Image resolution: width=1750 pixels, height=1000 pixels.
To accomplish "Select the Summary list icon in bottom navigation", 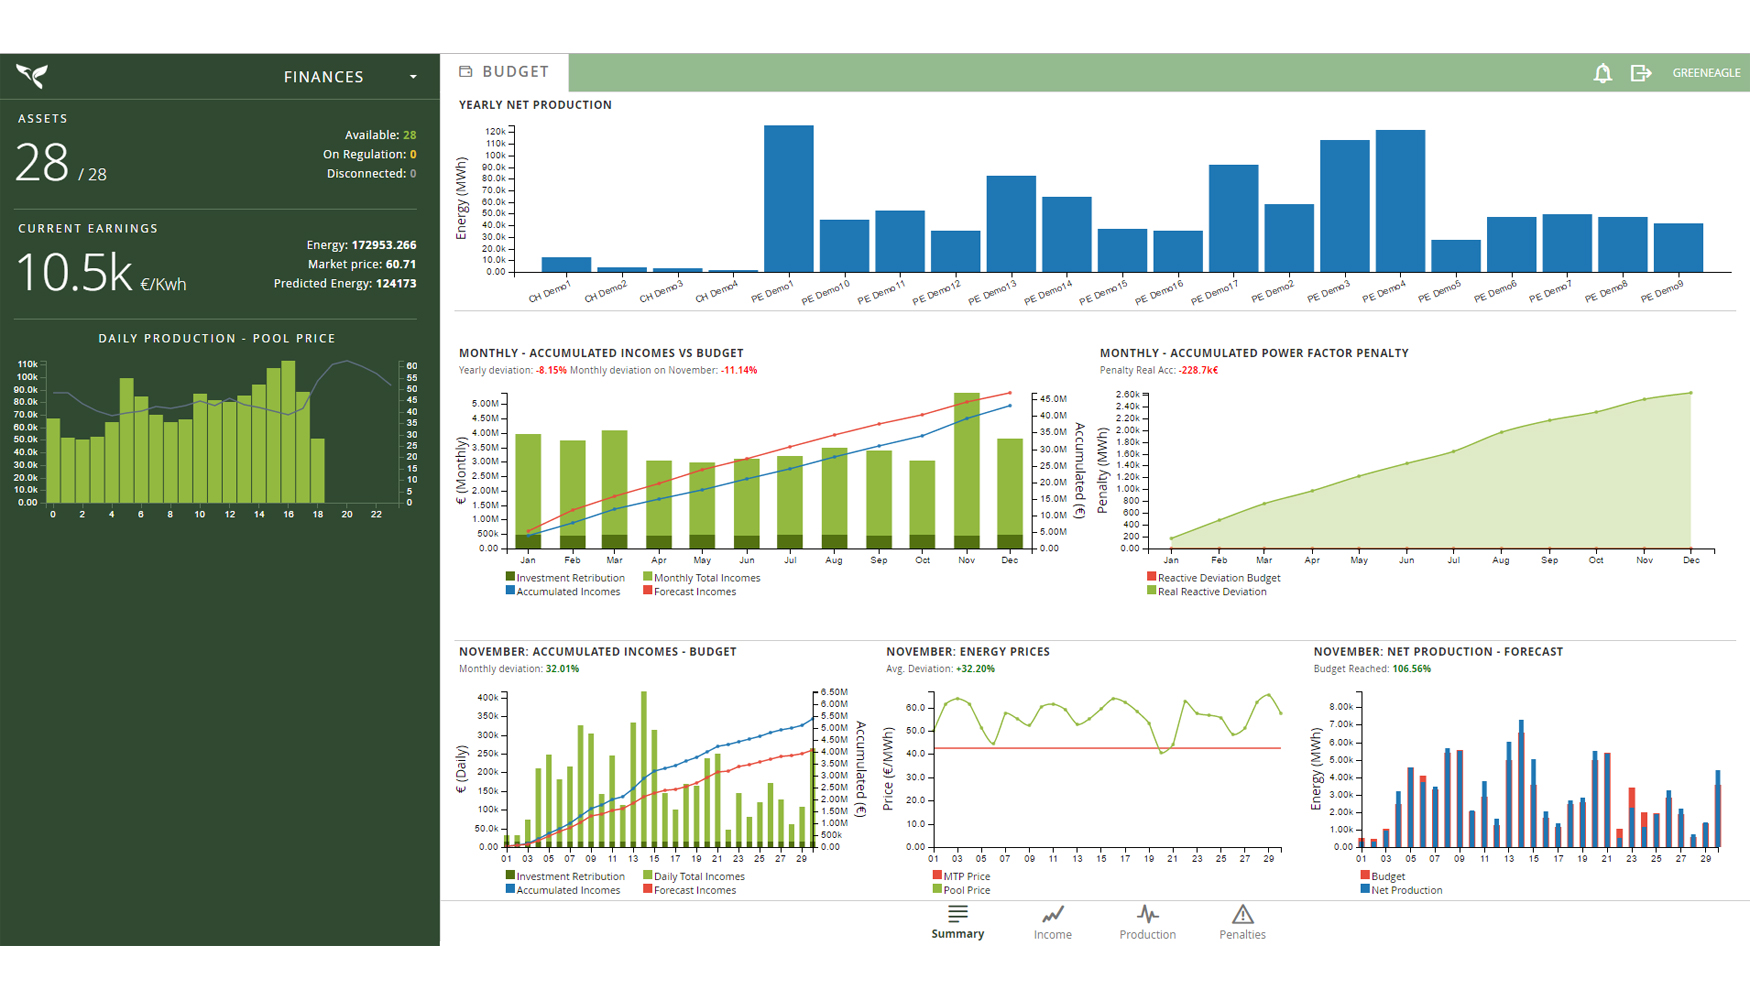I will click(956, 914).
